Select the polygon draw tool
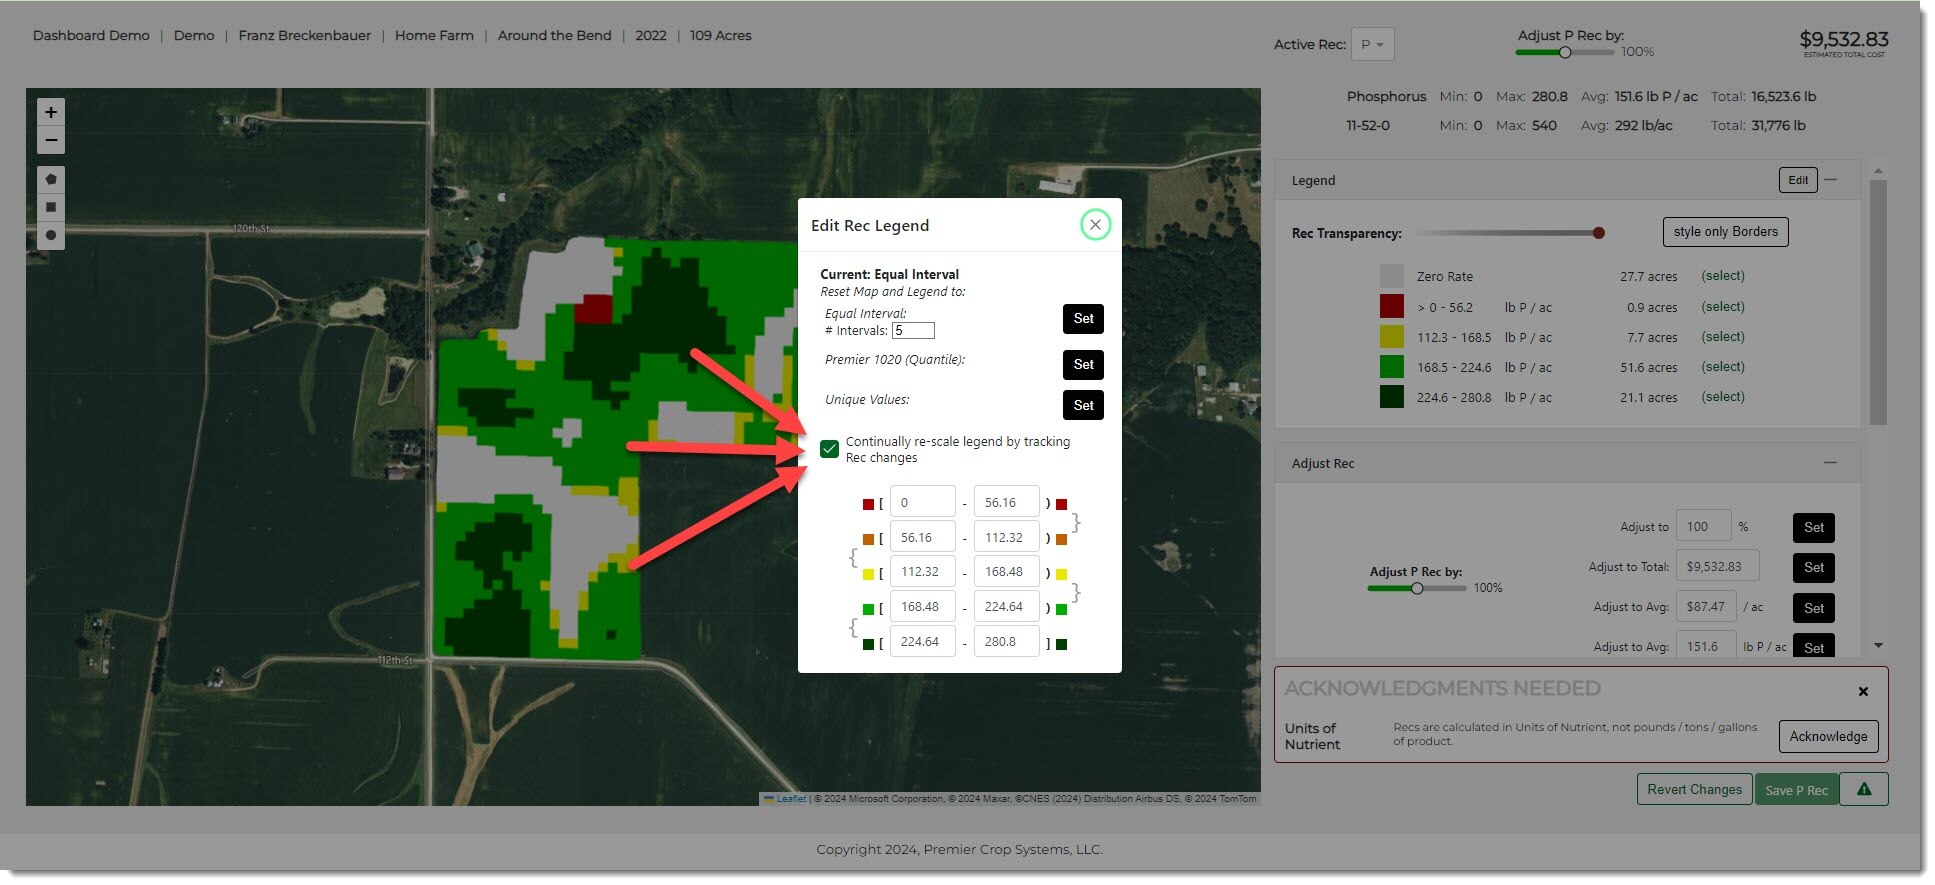Viewport: 1935px width, 885px height. [x=51, y=179]
